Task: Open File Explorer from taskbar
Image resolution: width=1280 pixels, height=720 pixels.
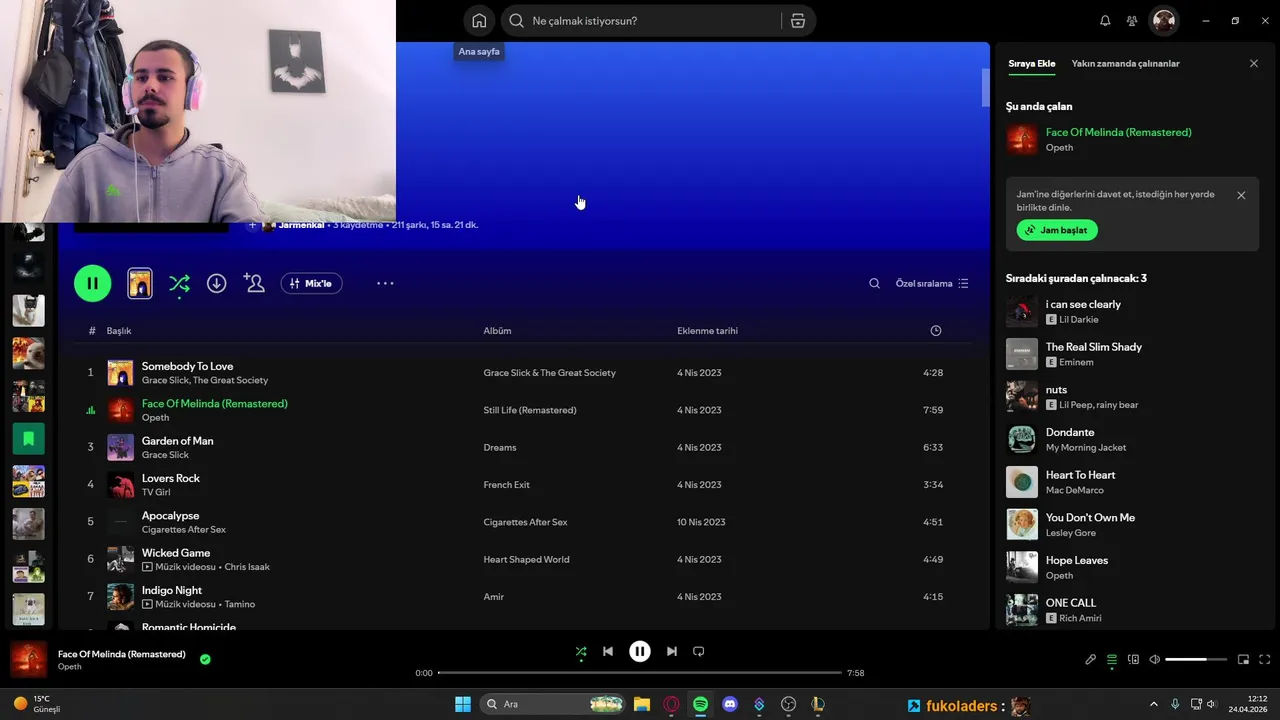Action: tap(642, 704)
